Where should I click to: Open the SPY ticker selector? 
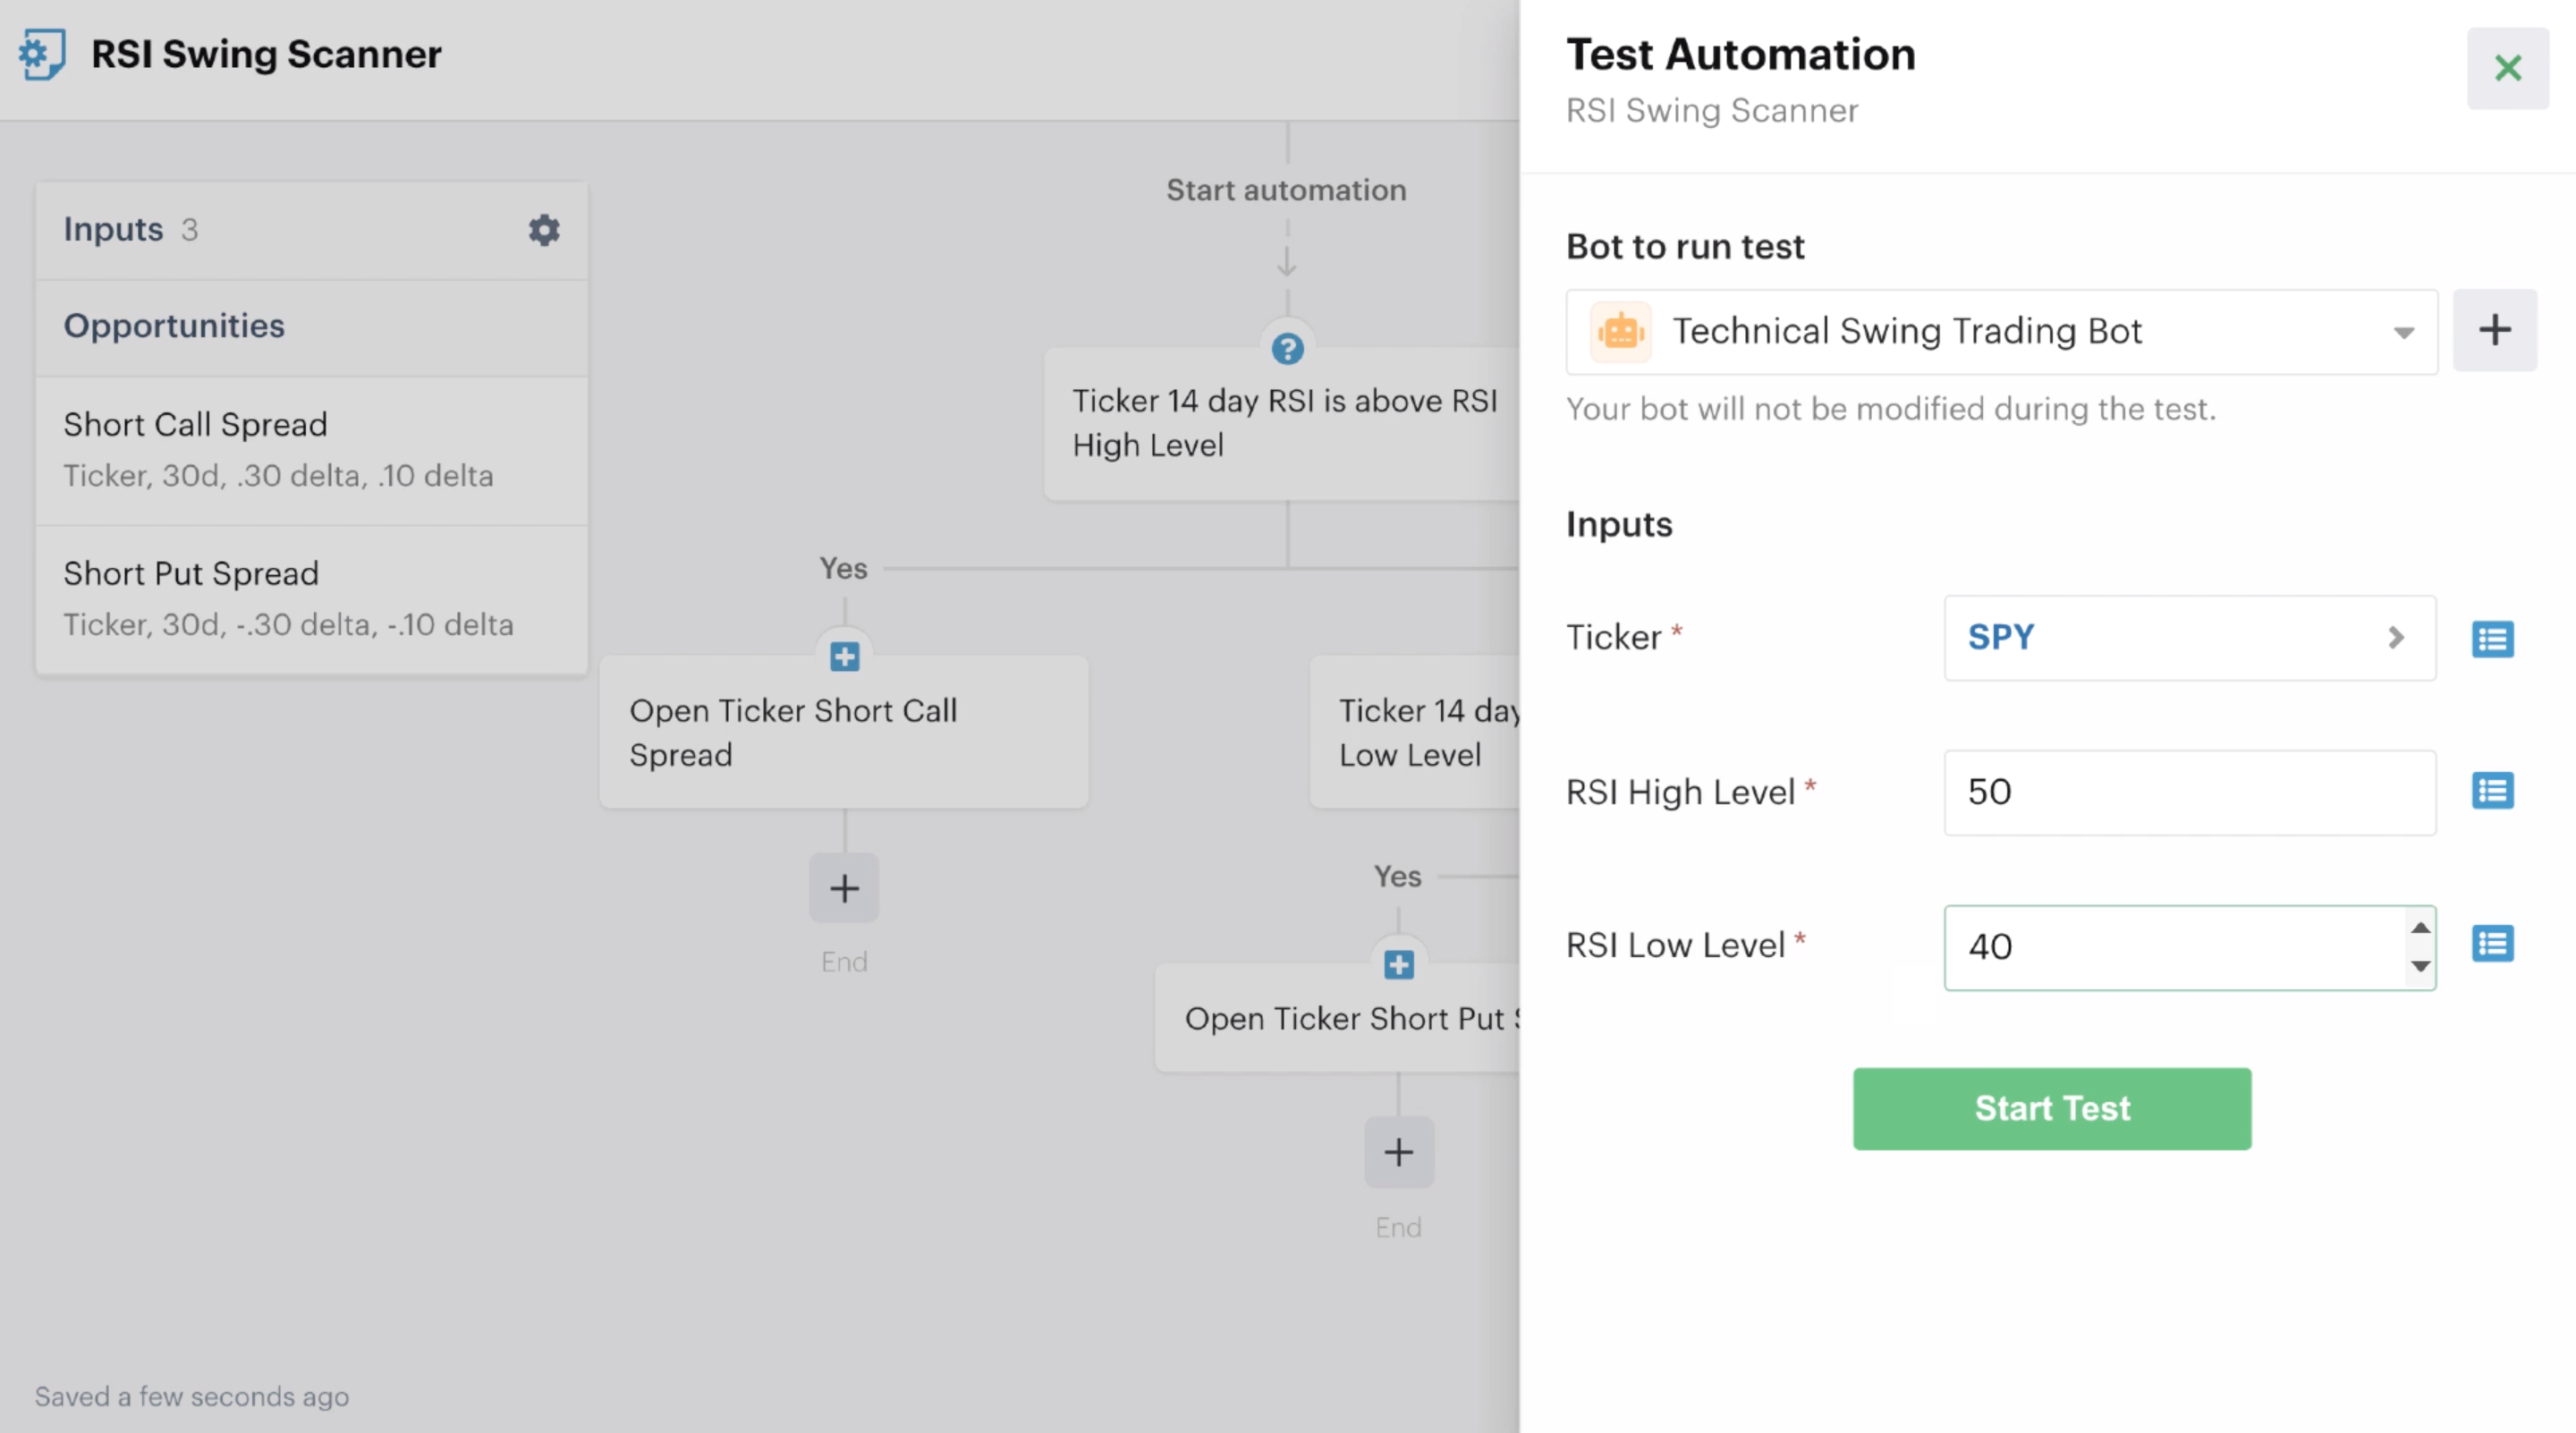[x=2189, y=638]
